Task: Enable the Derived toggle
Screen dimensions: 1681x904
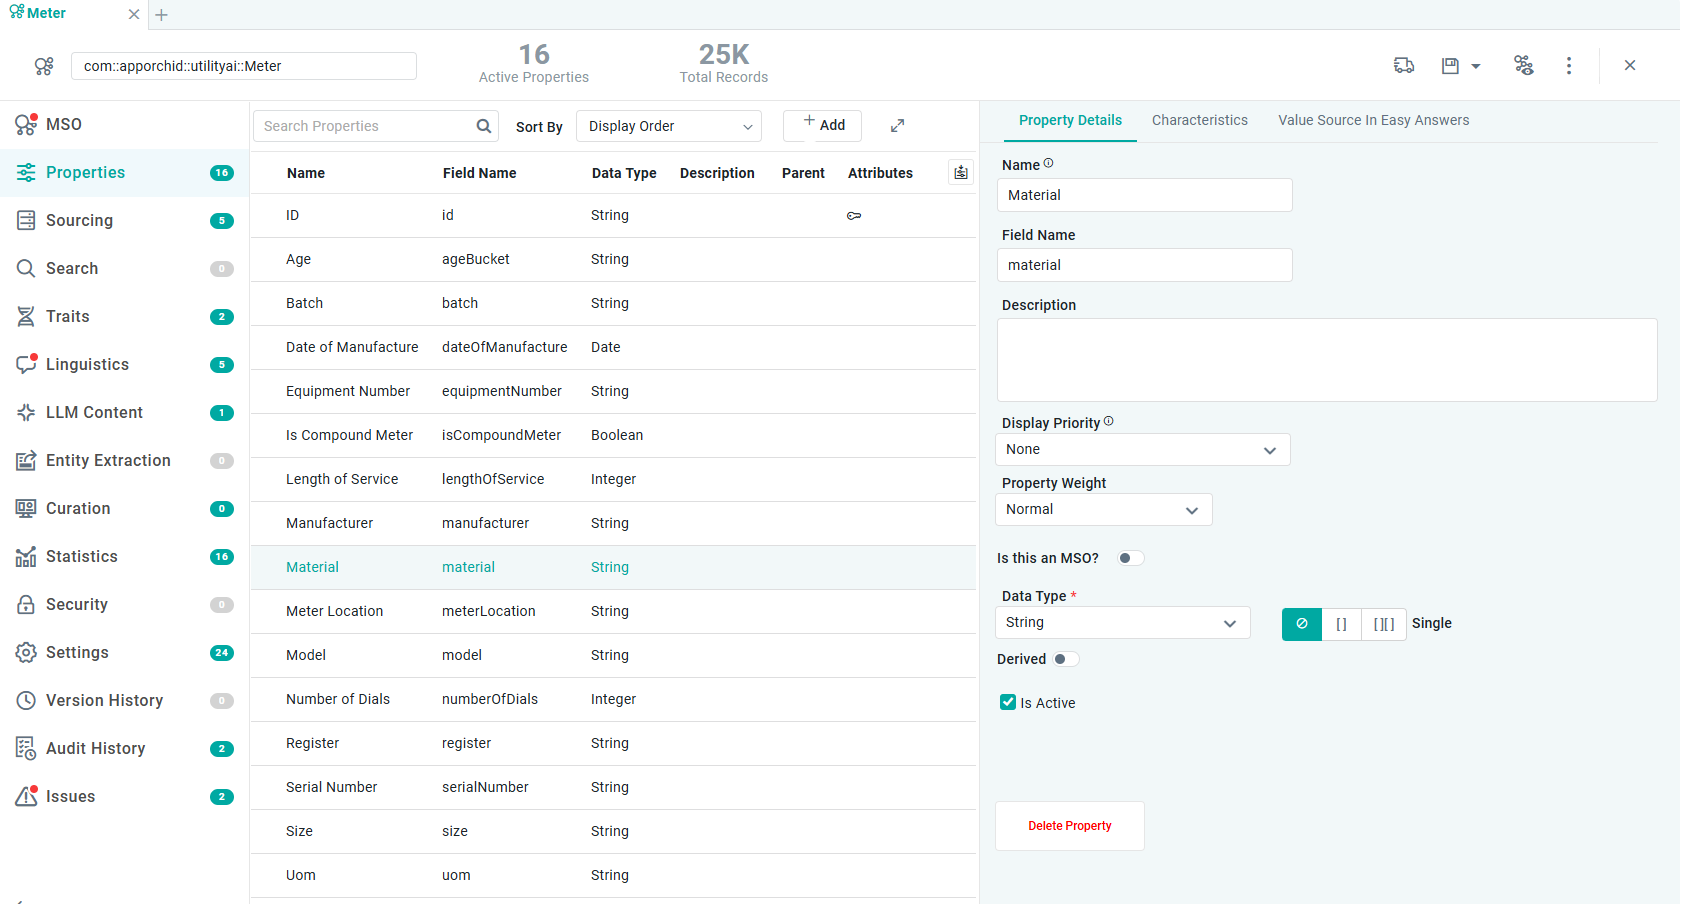Action: click(1065, 659)
